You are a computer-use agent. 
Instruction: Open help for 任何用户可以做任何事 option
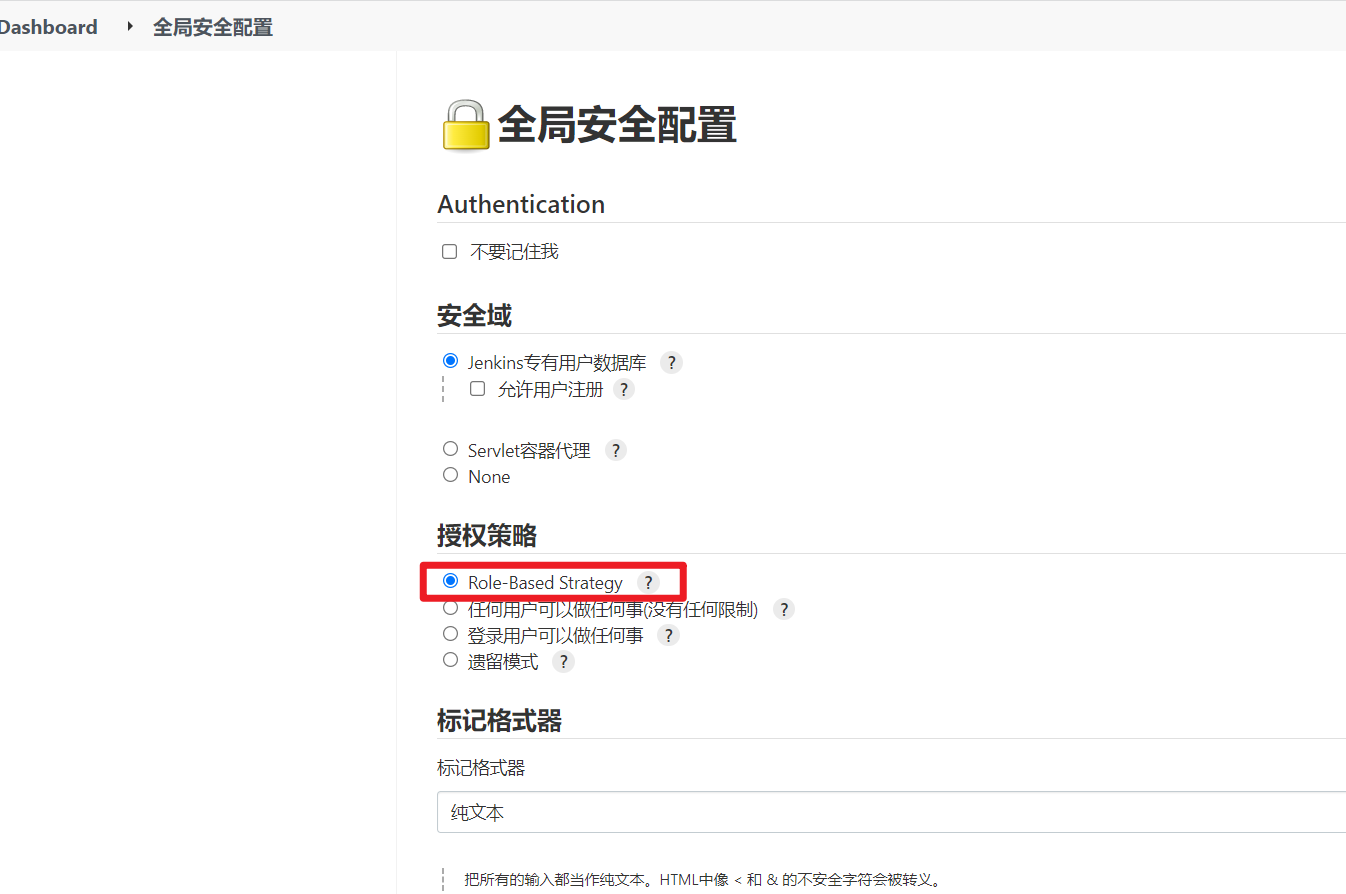(784, 609)
